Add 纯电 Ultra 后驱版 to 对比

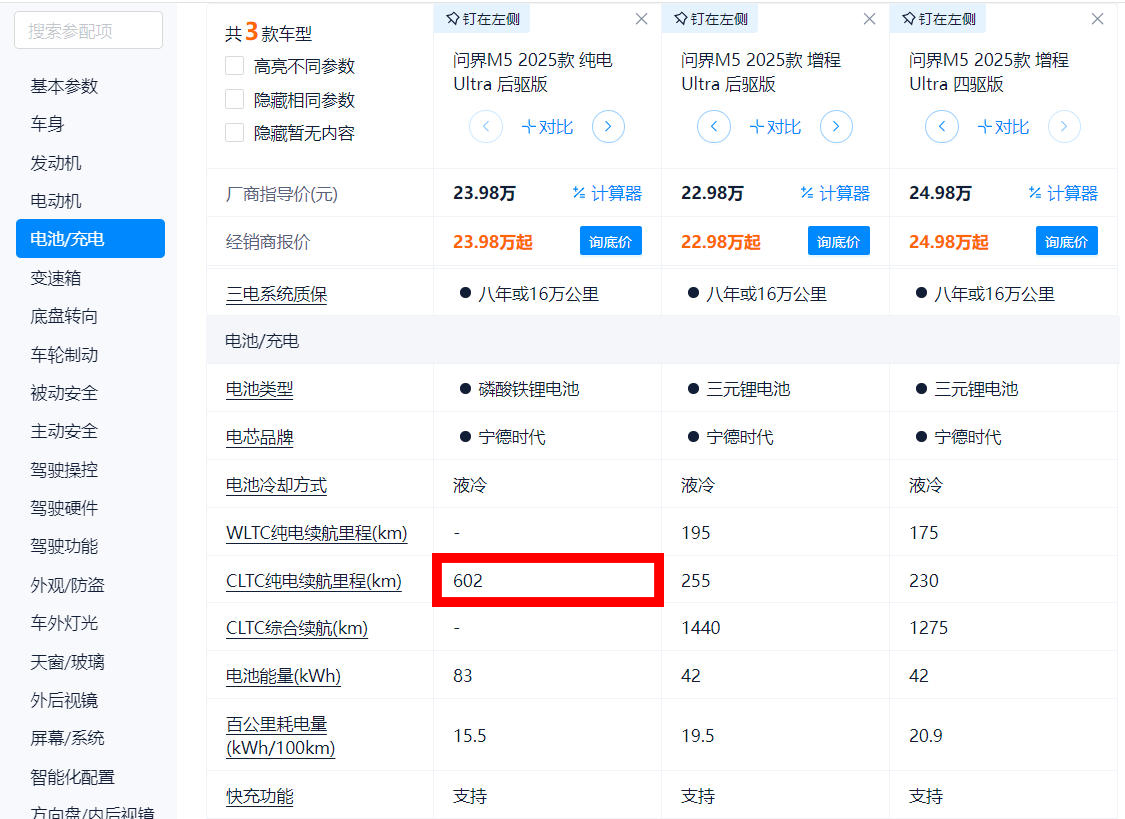547,127
